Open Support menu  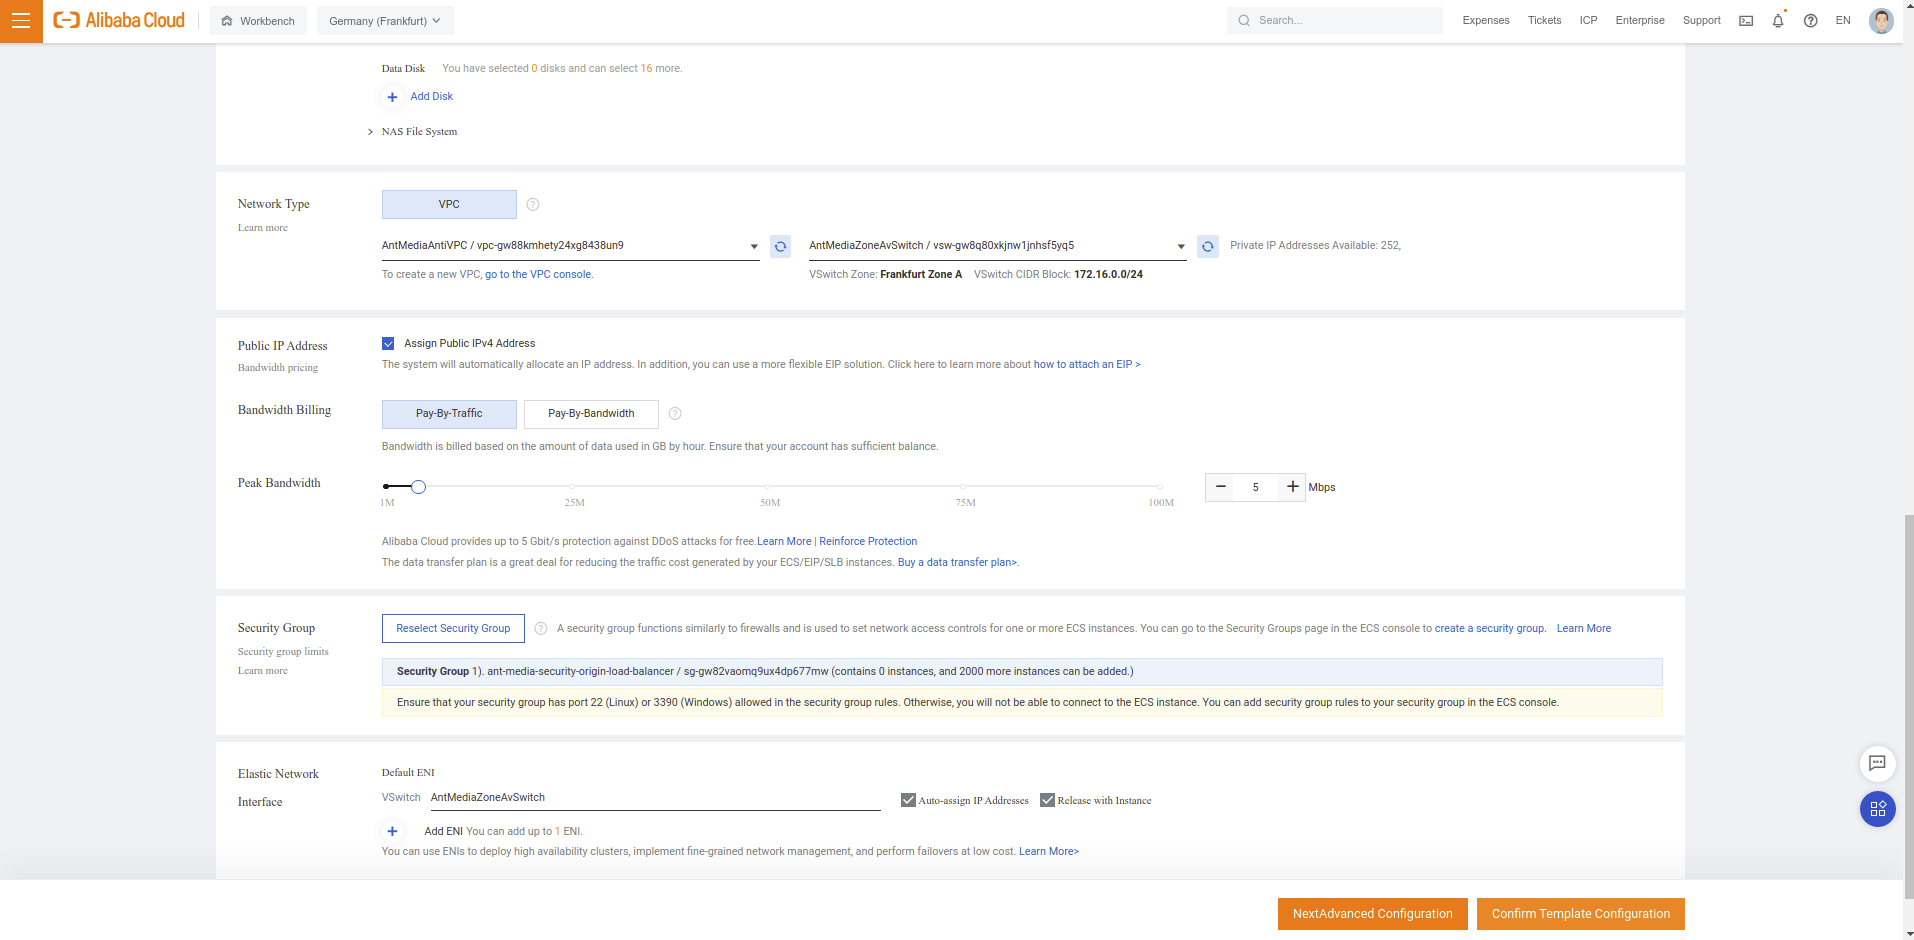(x=1701, y=21)
